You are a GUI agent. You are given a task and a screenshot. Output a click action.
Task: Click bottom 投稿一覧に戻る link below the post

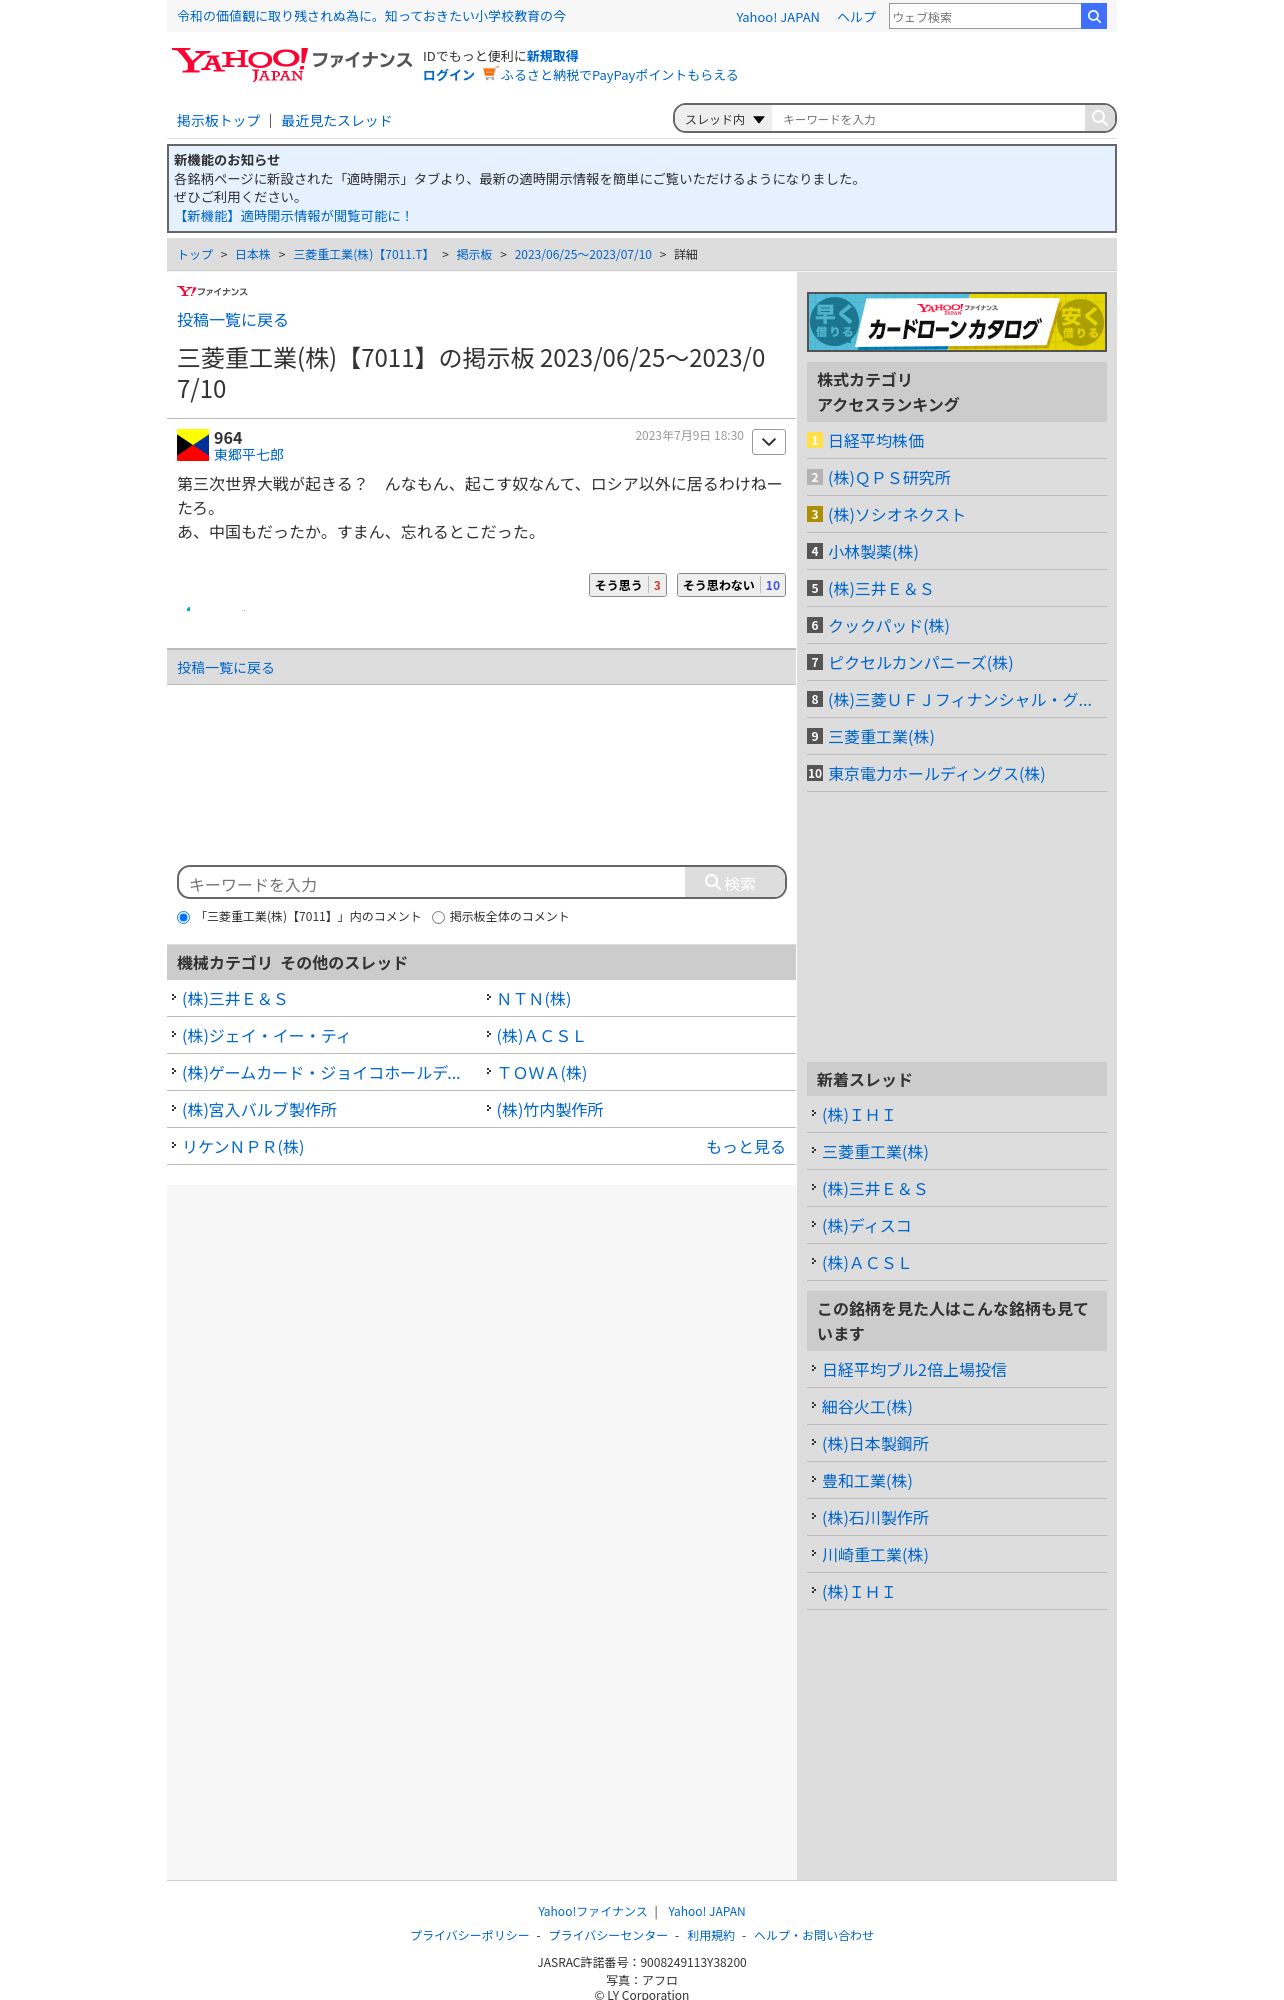click(225, 668)
